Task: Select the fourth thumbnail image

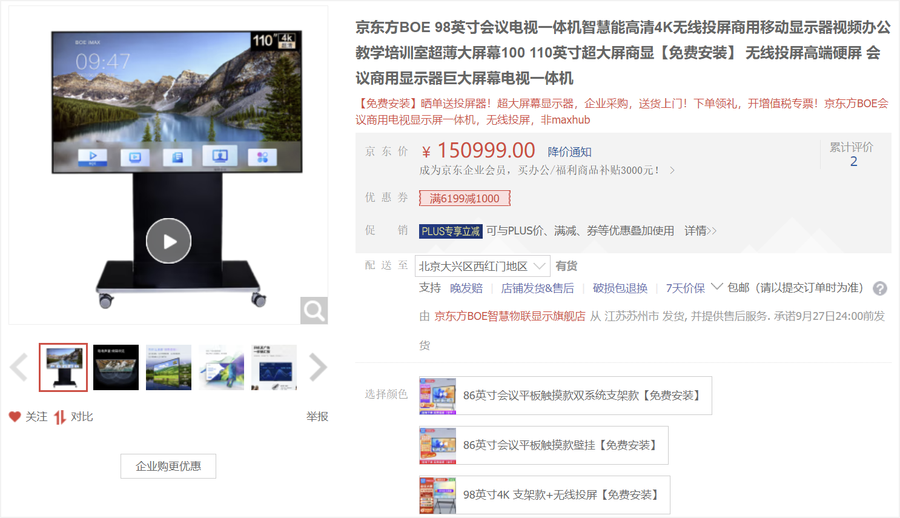Action: [222, 368]
